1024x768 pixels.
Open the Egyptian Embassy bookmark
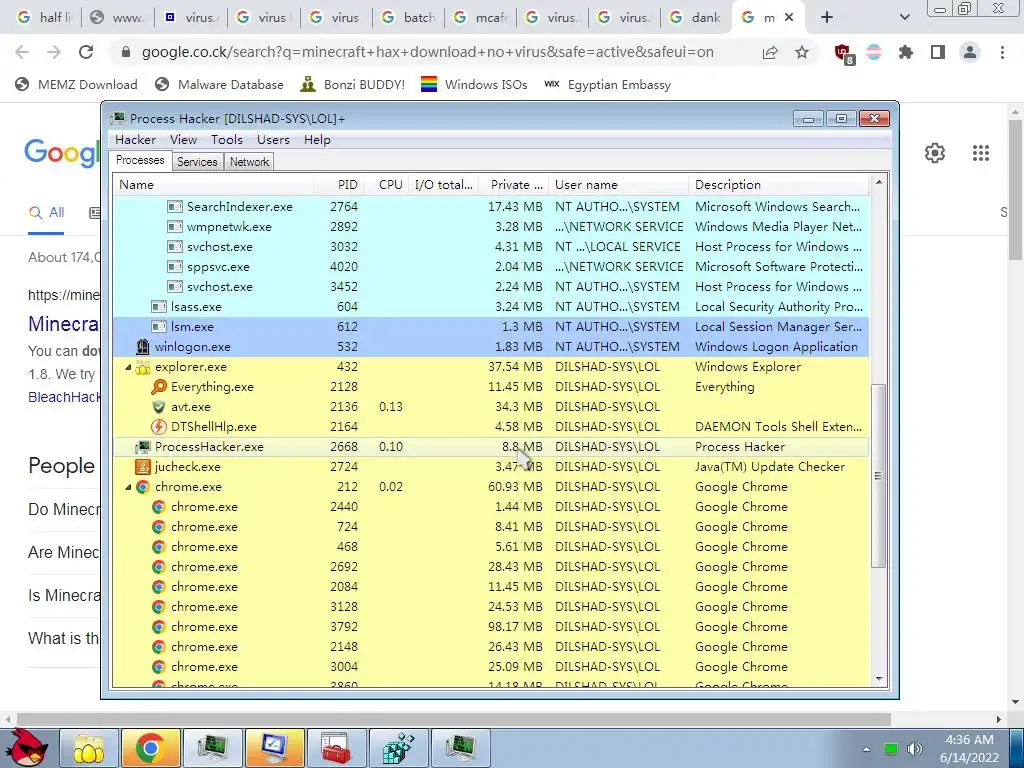pyautogui.click(x=607, y=85)
